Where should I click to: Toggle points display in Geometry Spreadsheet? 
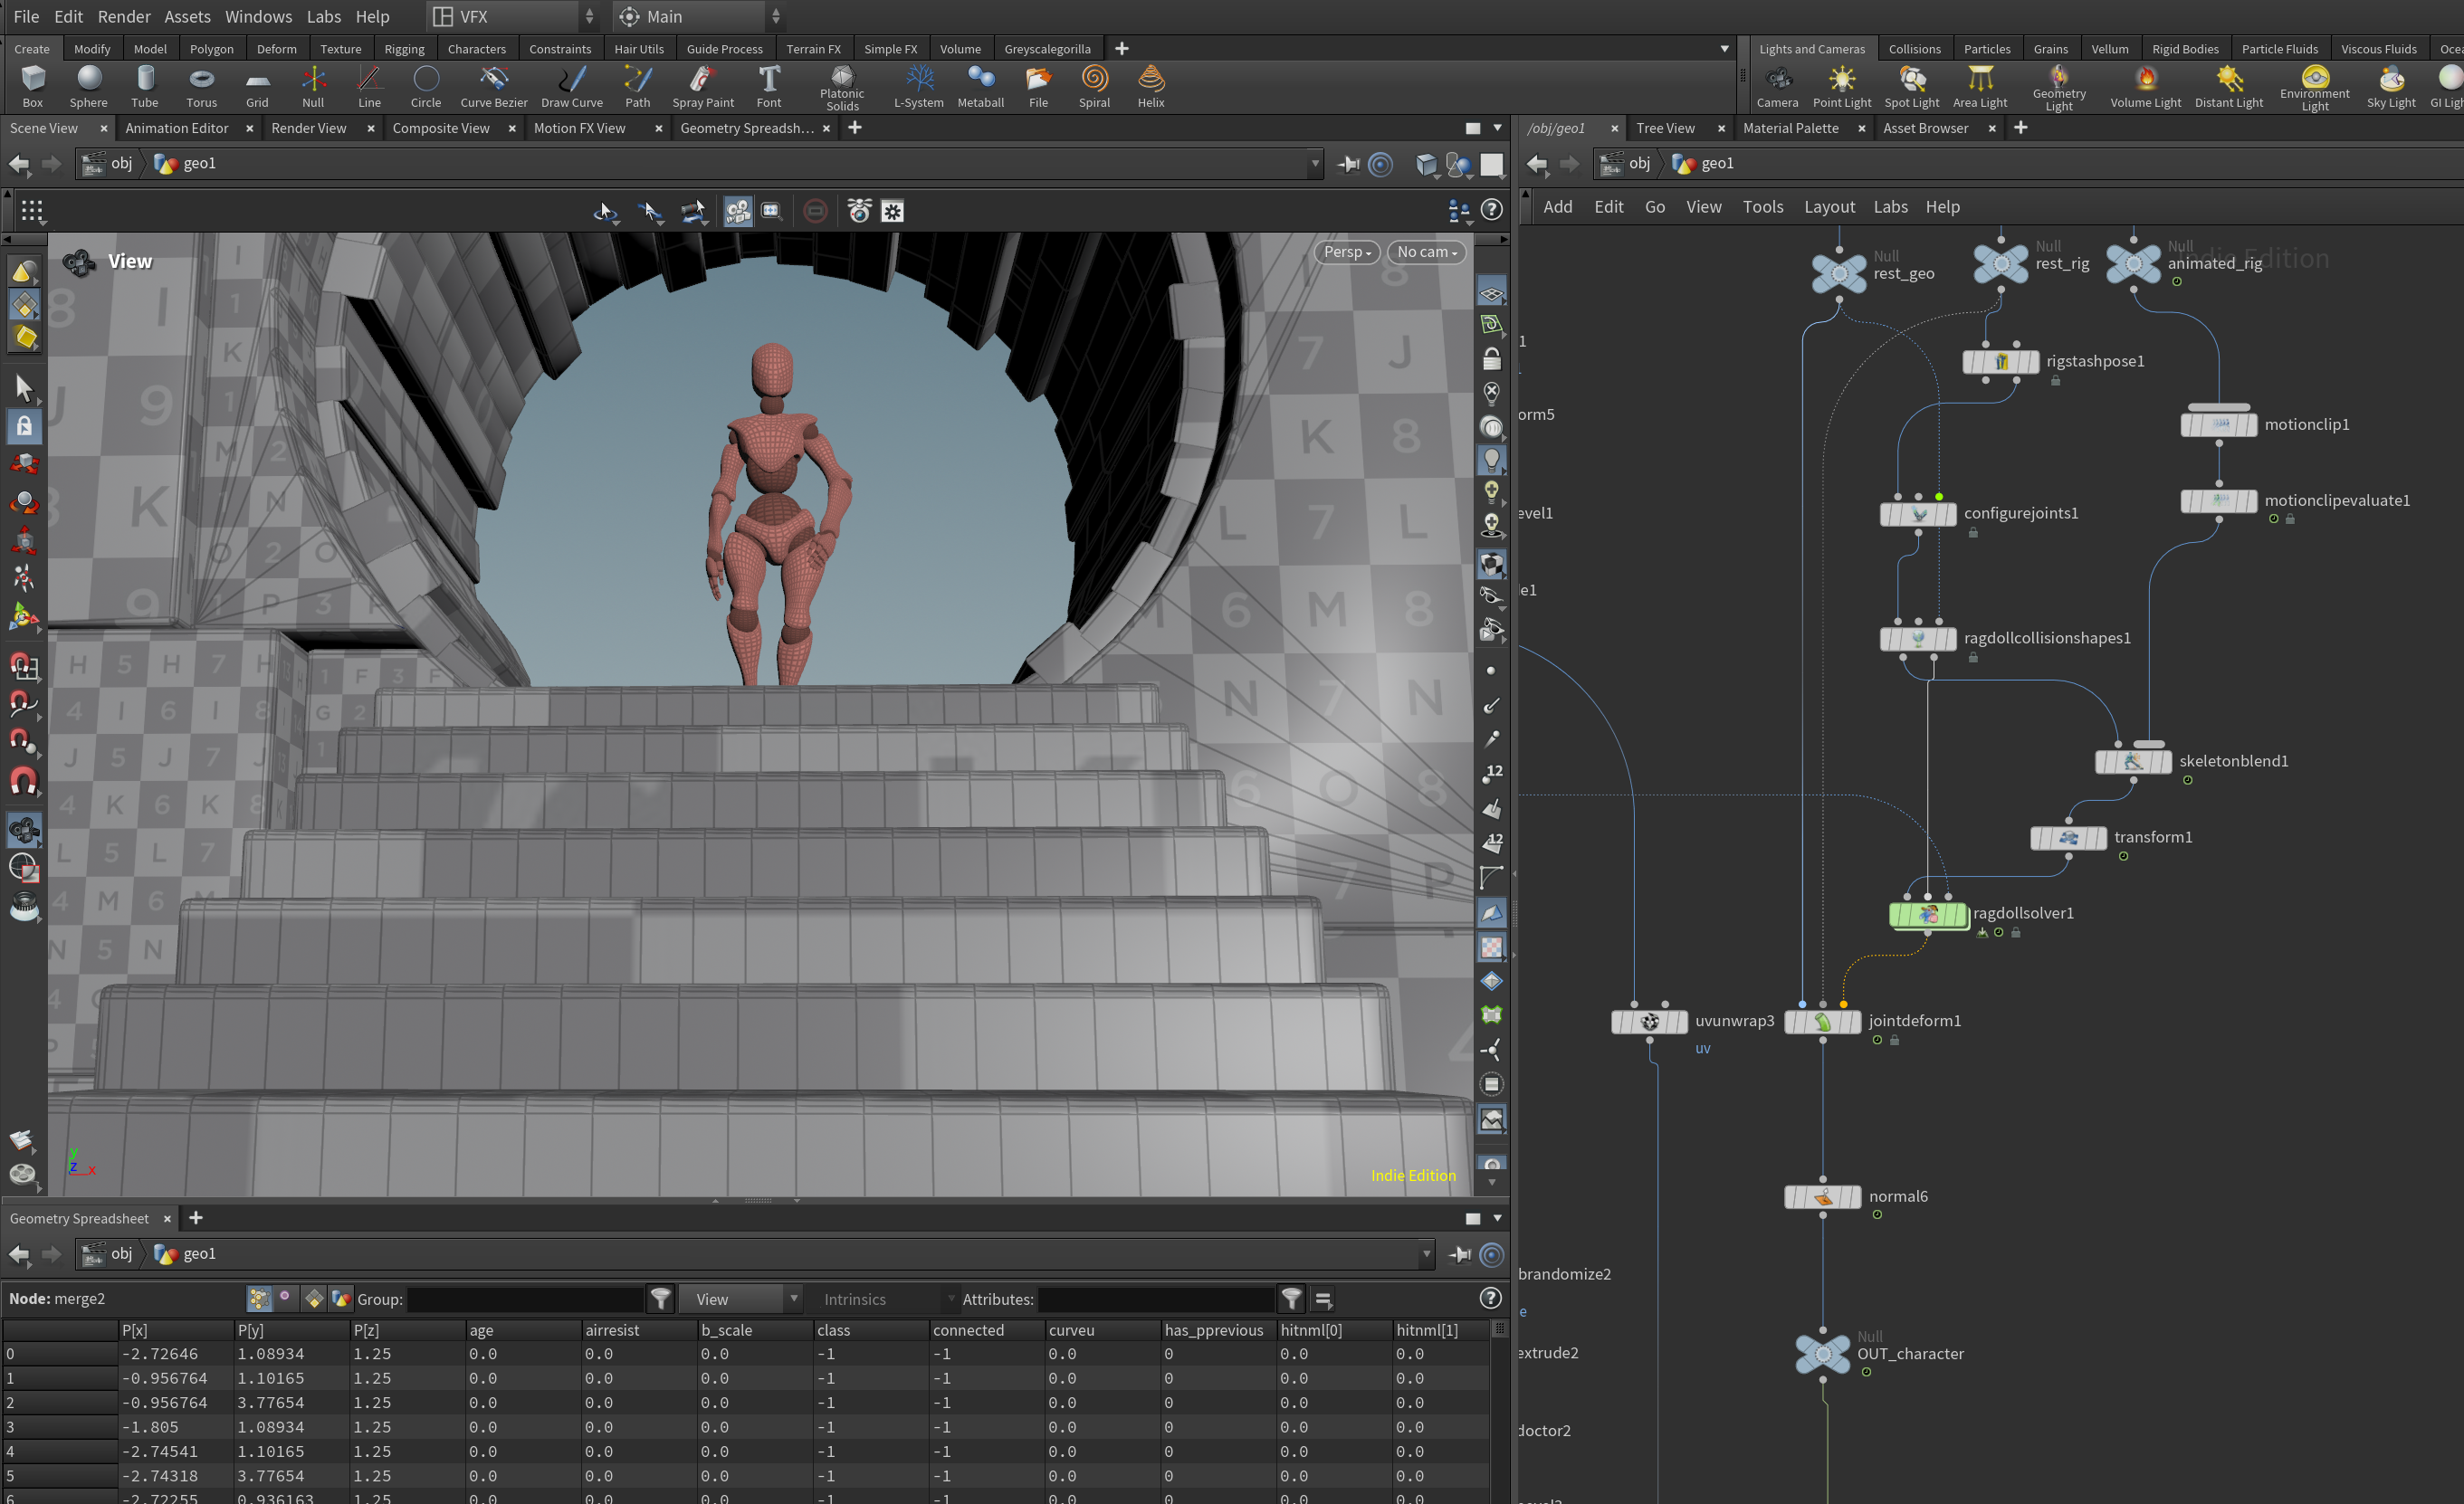[x=259, y=1299]
